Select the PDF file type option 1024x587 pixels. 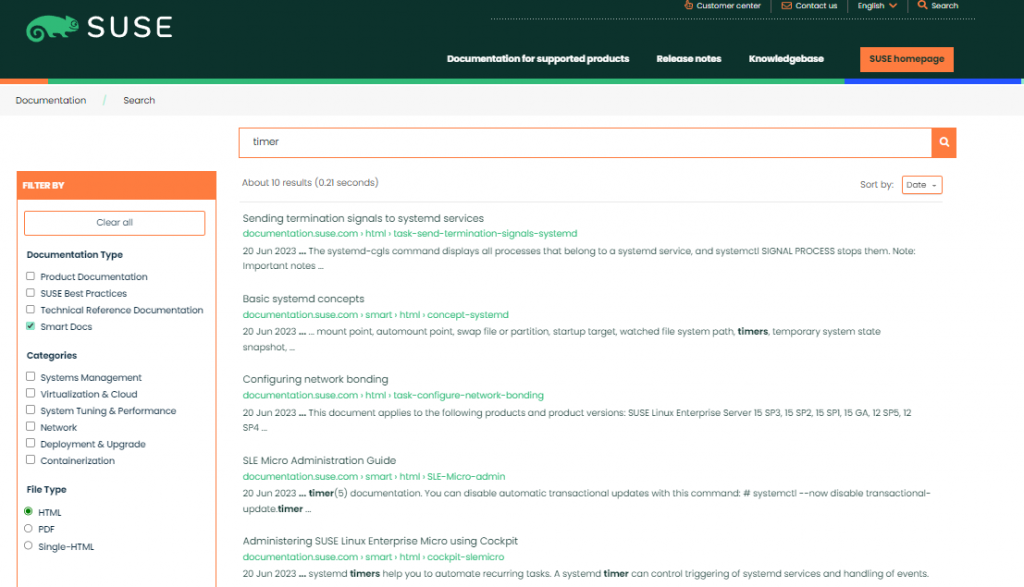pyautogui.click(x=29, y=528)
